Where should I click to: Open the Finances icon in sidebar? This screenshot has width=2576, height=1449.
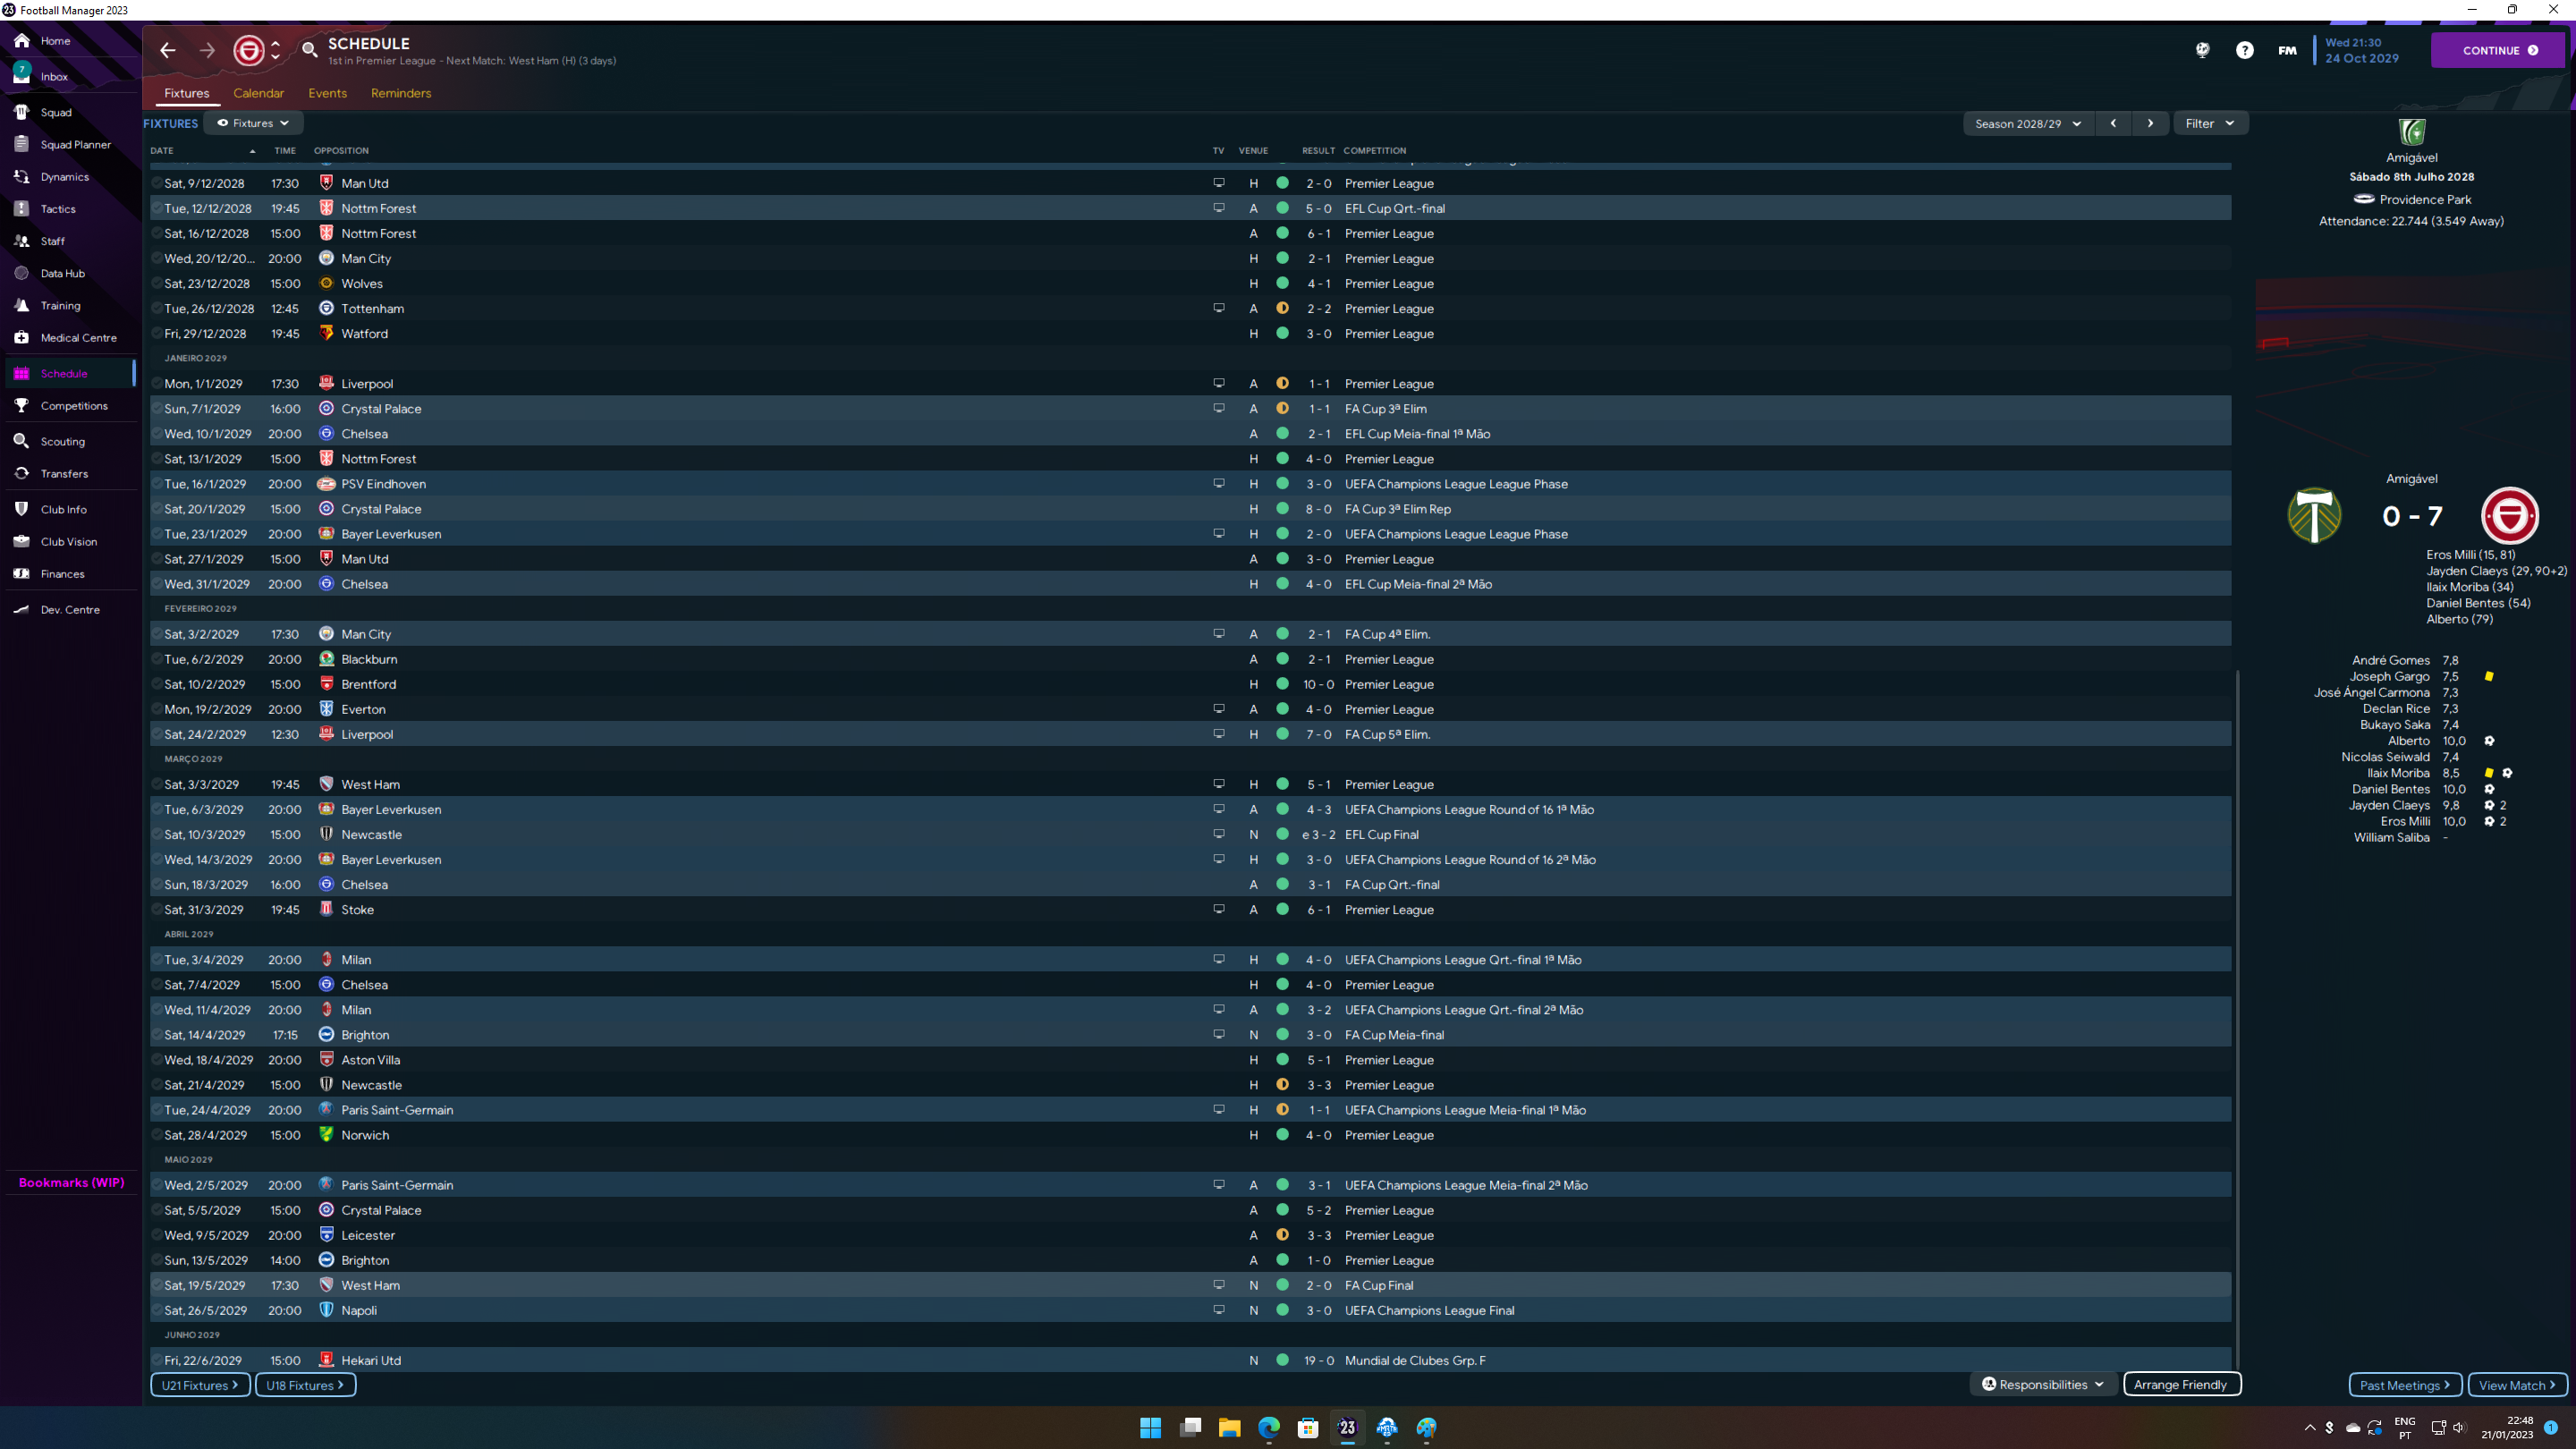click(x=21, y=574)
